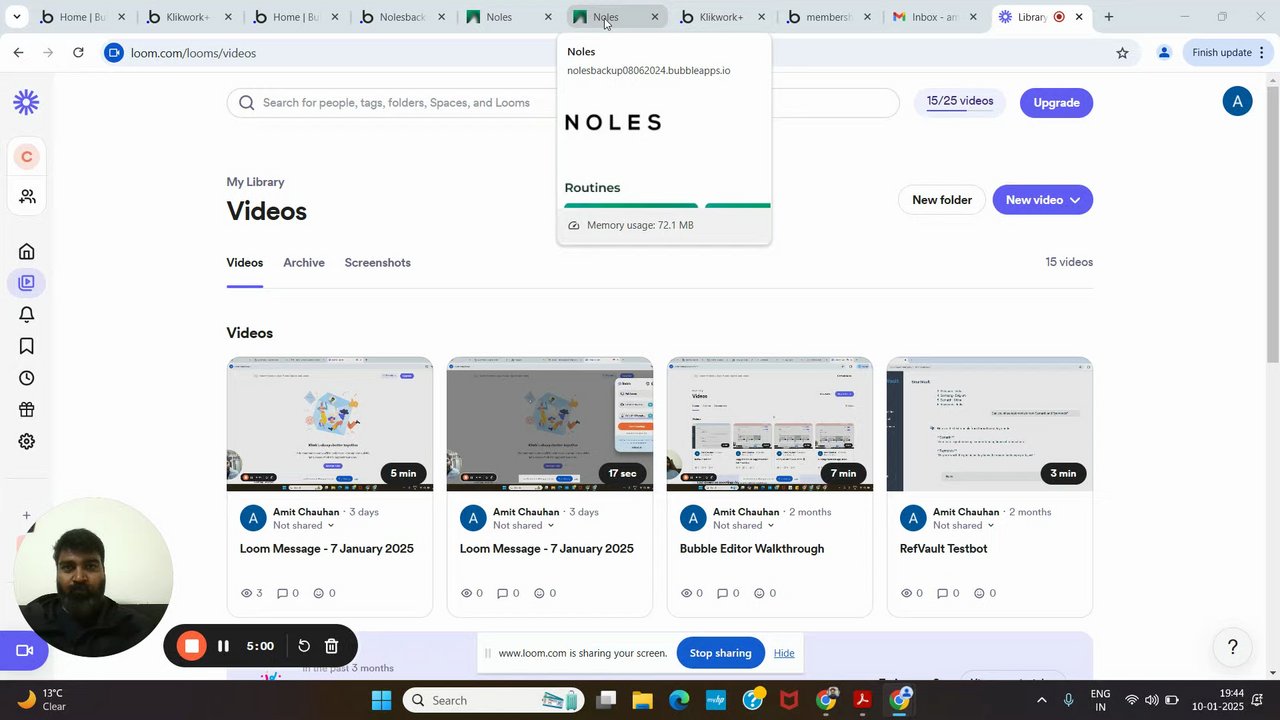Open File Explorer from taskbar

[642, 700]
